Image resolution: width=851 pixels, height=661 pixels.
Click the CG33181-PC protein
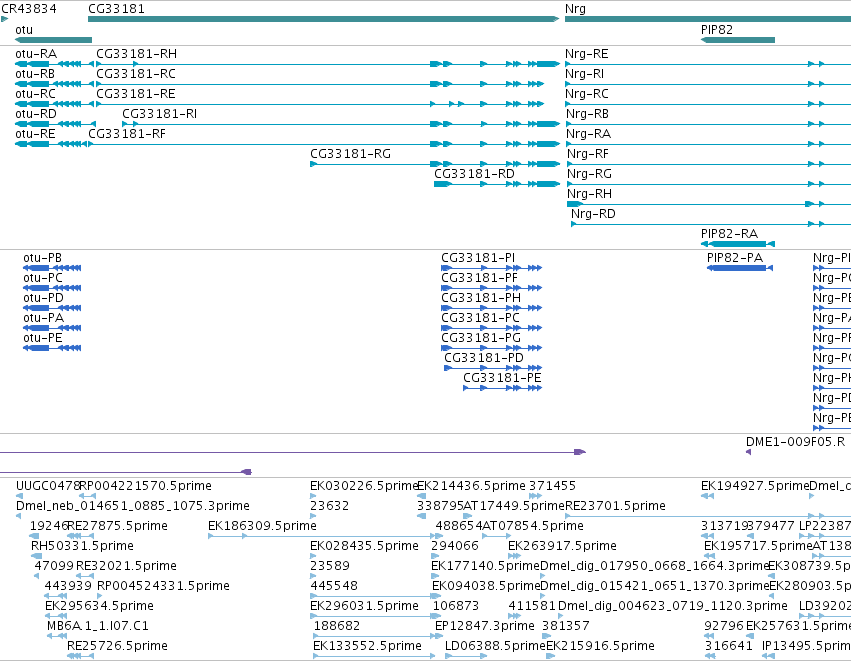492,328
